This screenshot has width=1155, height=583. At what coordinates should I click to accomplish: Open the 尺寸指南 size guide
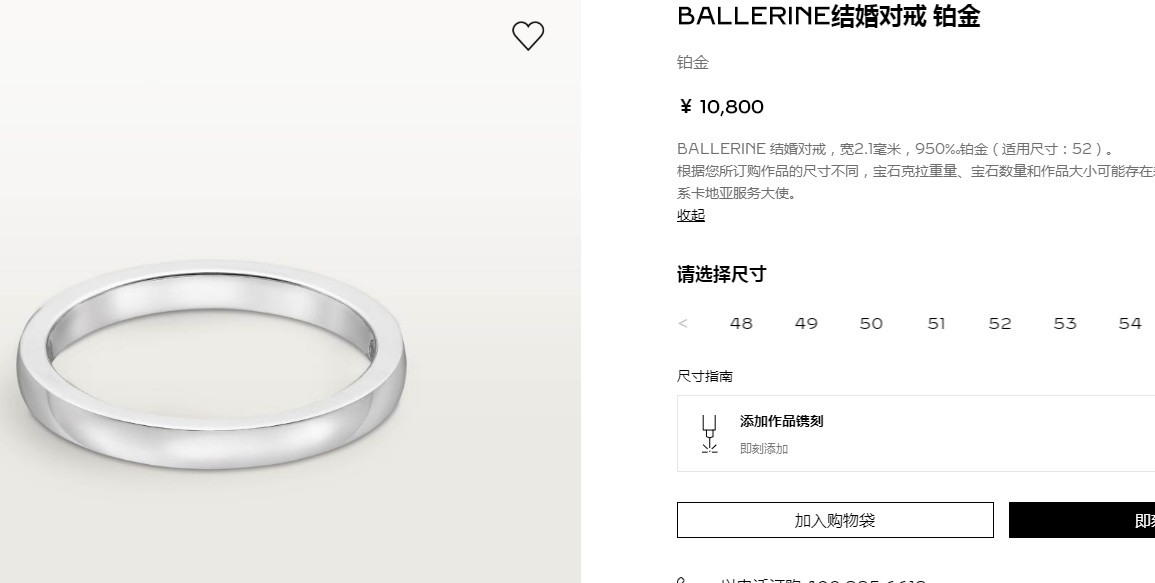705,377
